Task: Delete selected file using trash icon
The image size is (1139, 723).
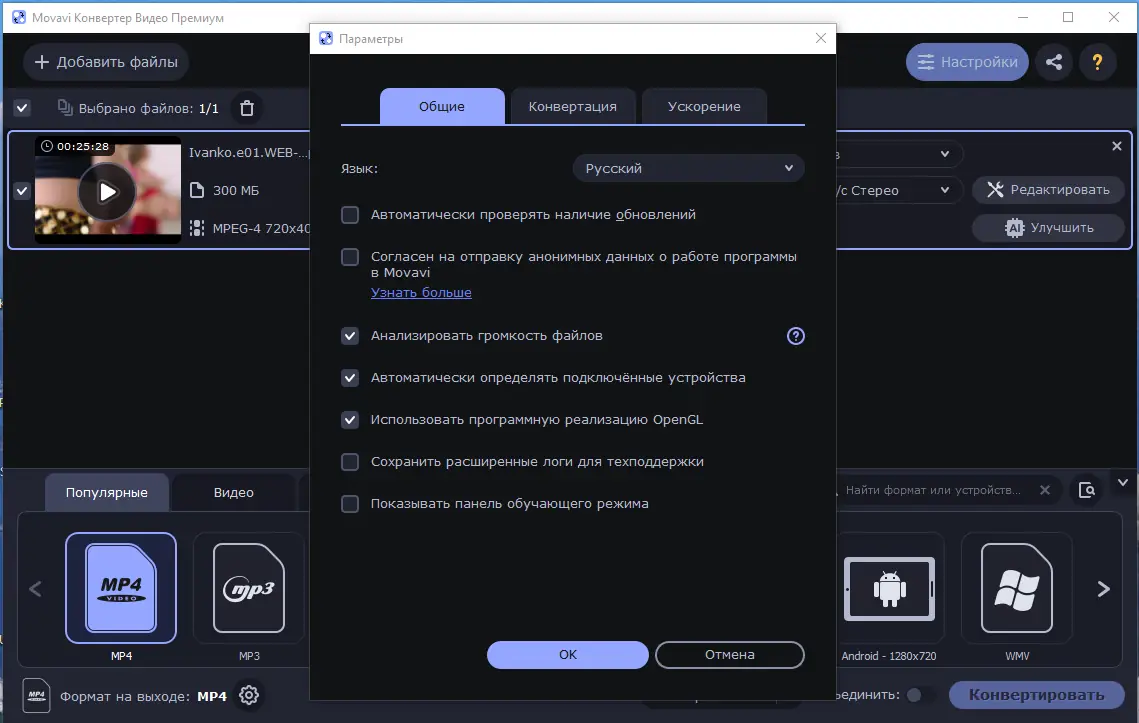Action: 246,108
